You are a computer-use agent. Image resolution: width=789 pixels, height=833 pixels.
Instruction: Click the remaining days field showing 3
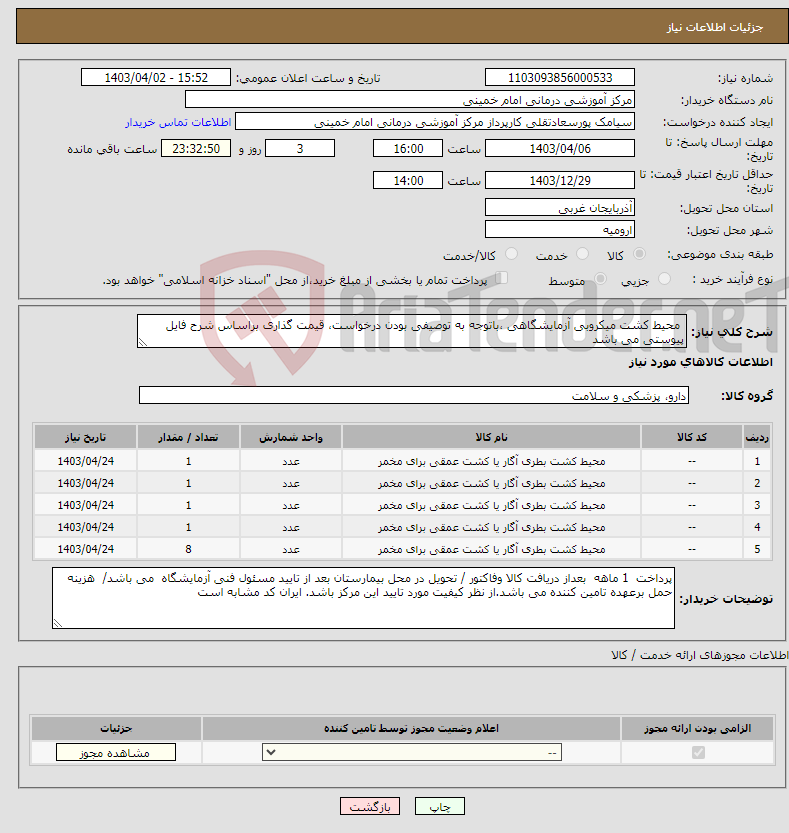pos(300,149)
